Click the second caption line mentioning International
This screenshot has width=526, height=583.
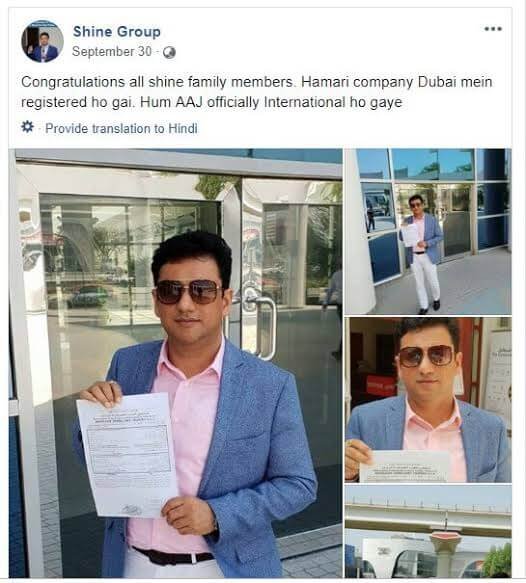pos(212,102)
